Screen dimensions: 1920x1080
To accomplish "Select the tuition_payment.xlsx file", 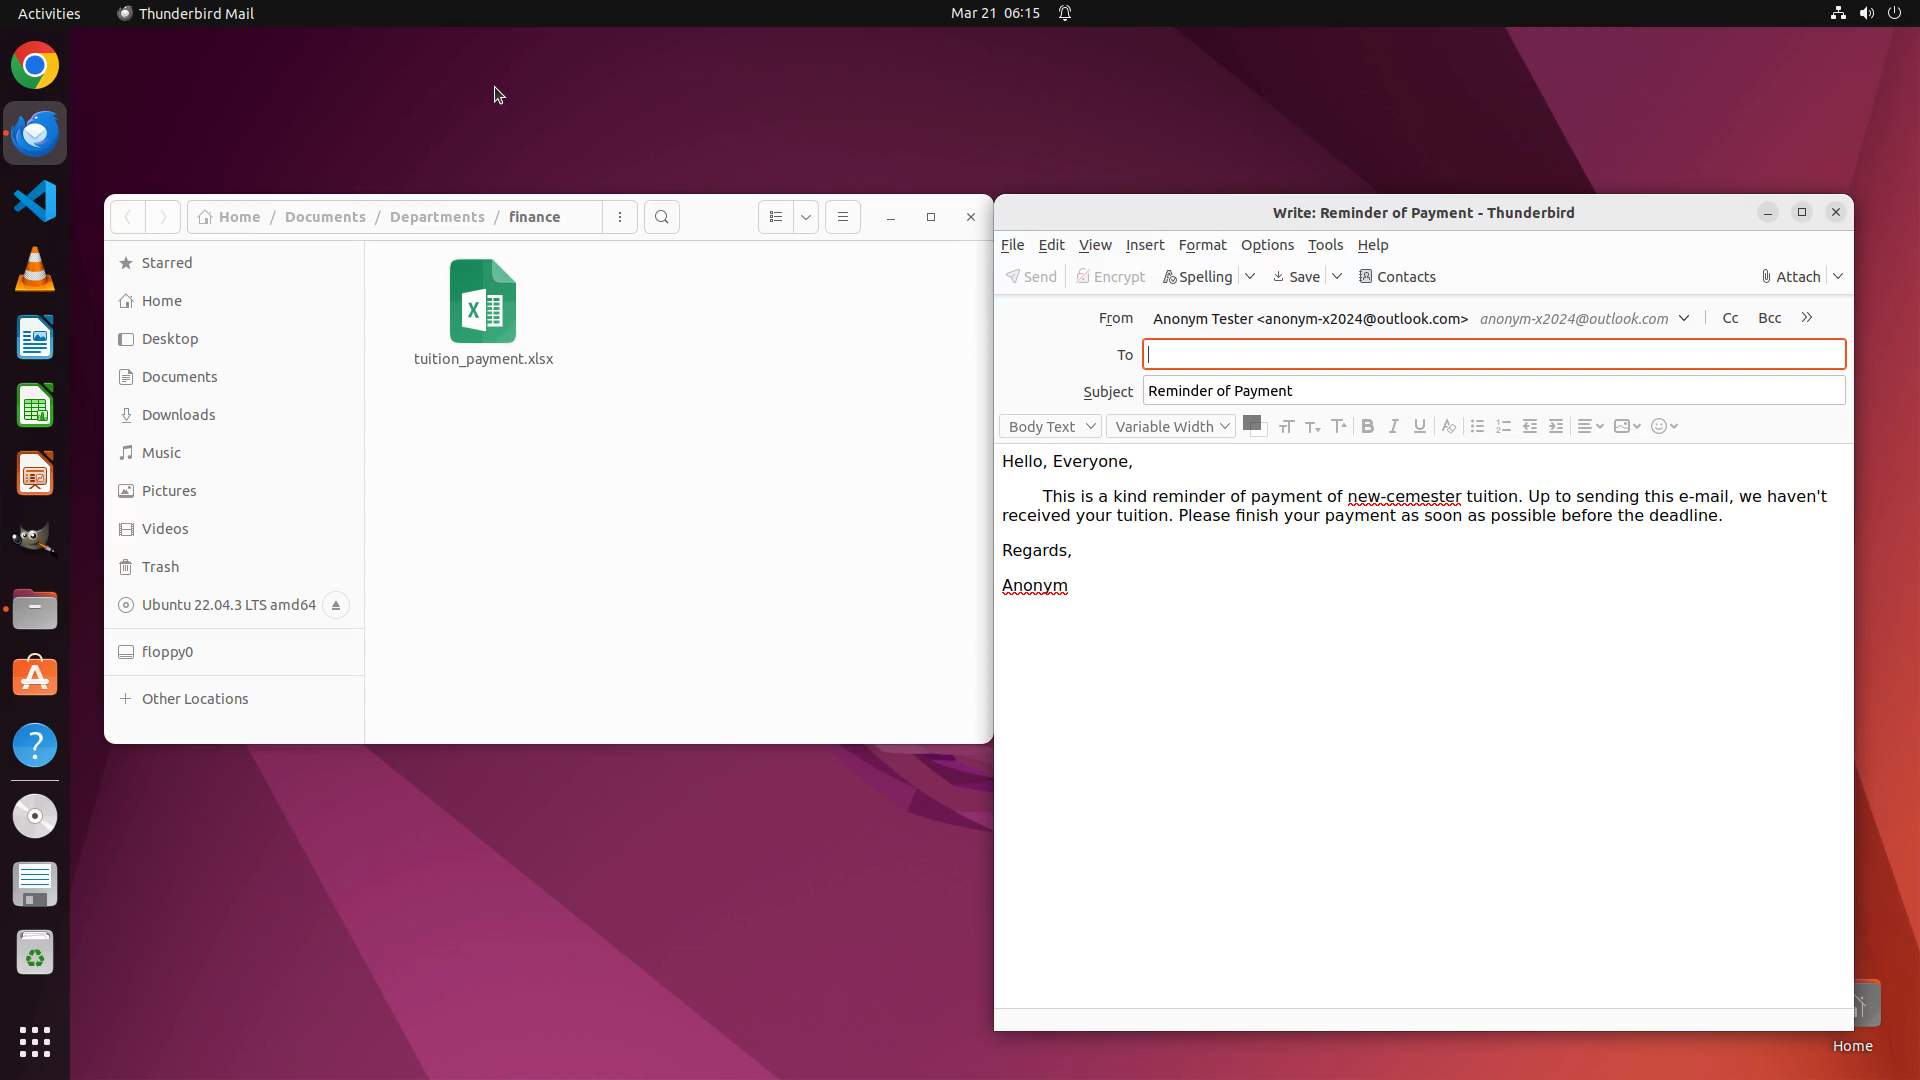I will [x=483, y=313].
